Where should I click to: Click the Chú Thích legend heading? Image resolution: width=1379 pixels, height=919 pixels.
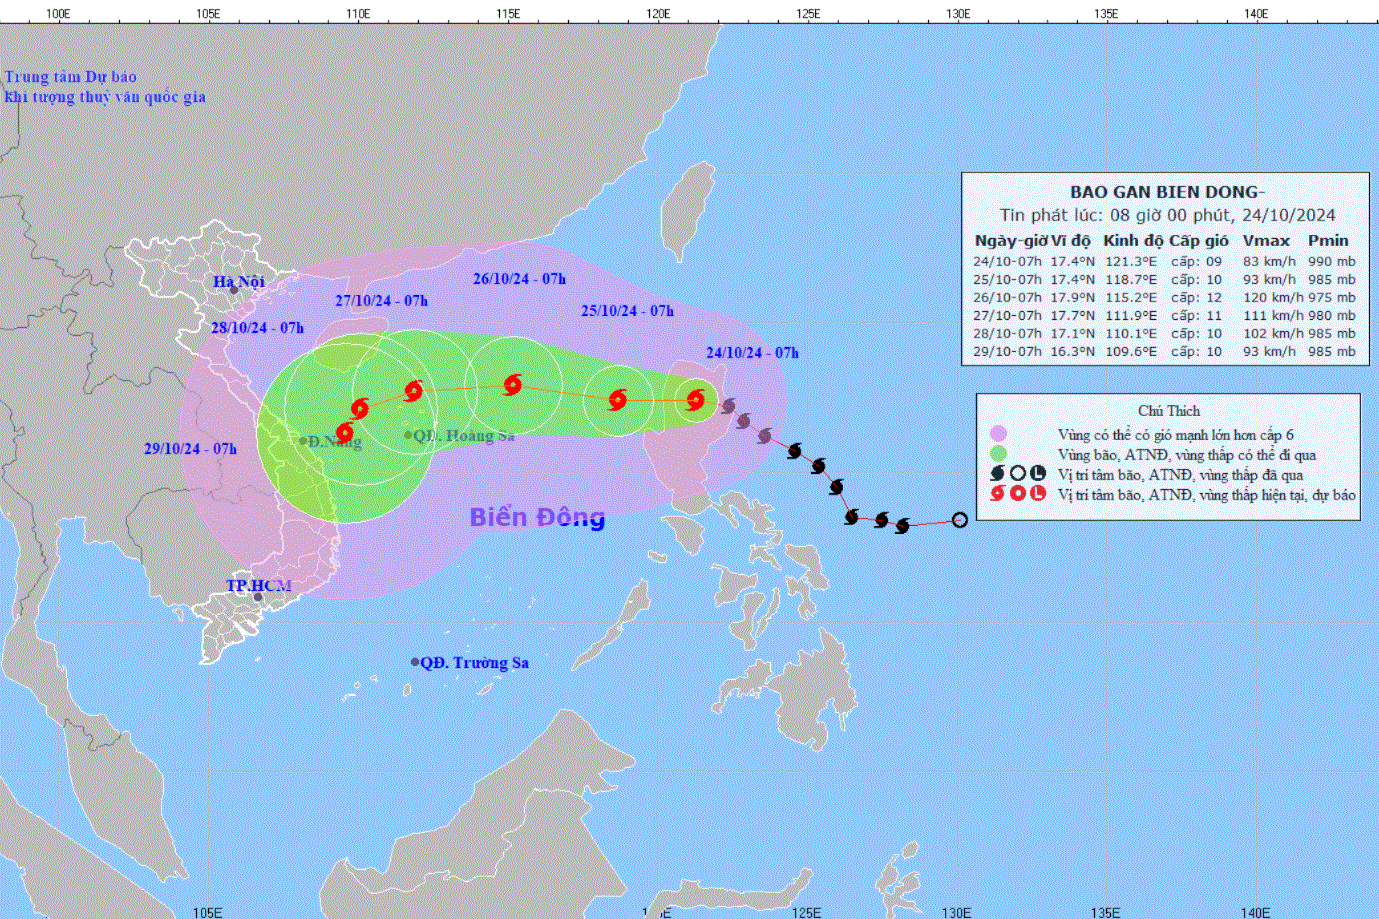(x=1169, y=411)
